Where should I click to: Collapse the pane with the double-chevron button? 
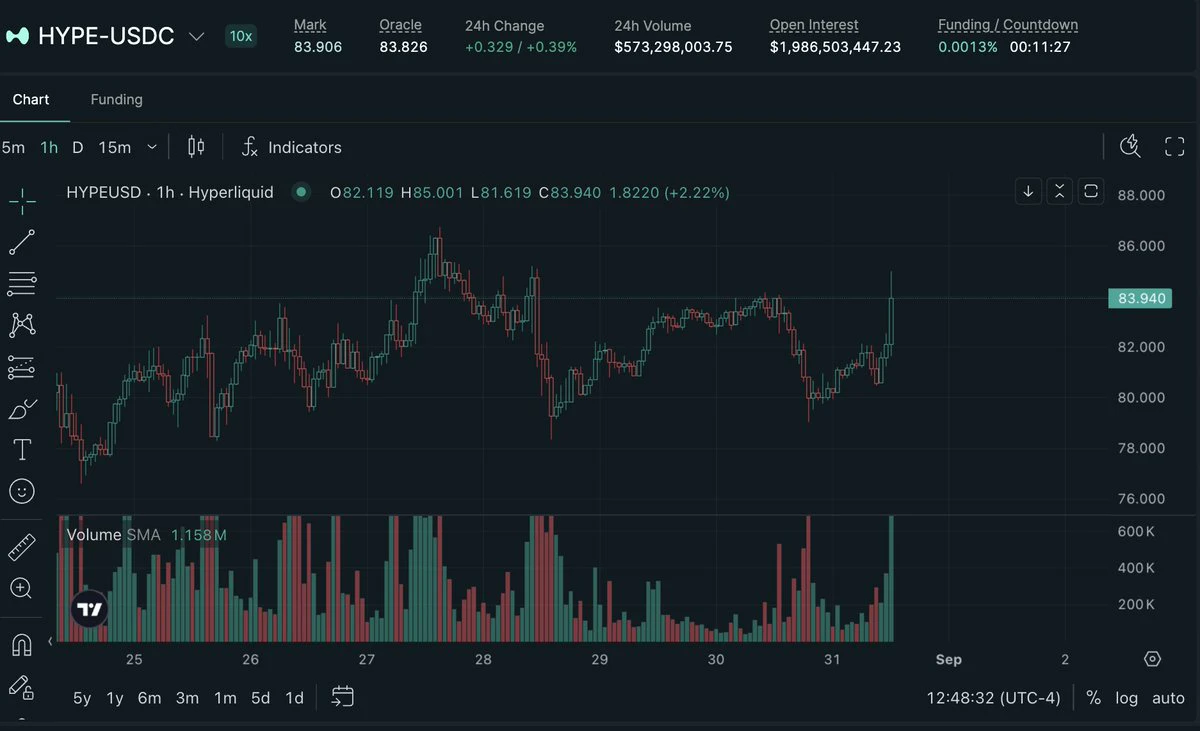tap(1060, 191)
